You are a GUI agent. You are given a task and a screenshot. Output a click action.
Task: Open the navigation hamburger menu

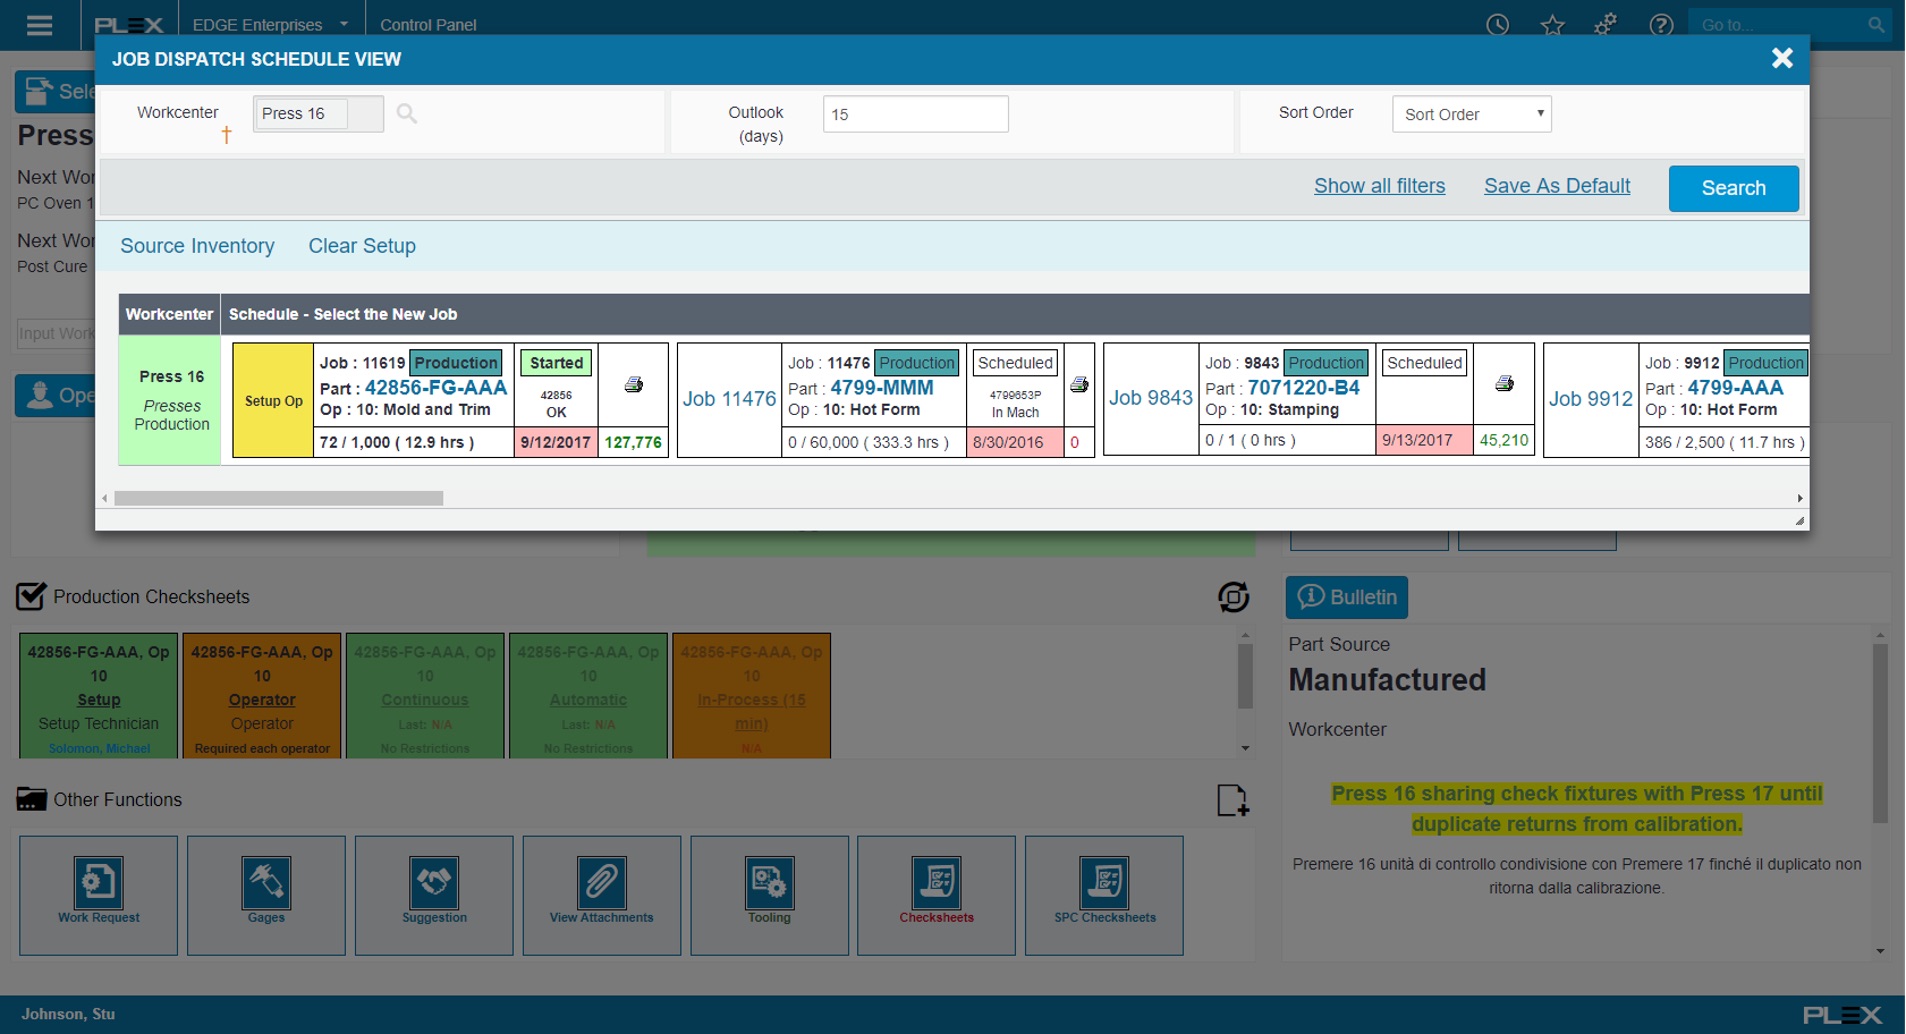(39, 24)
